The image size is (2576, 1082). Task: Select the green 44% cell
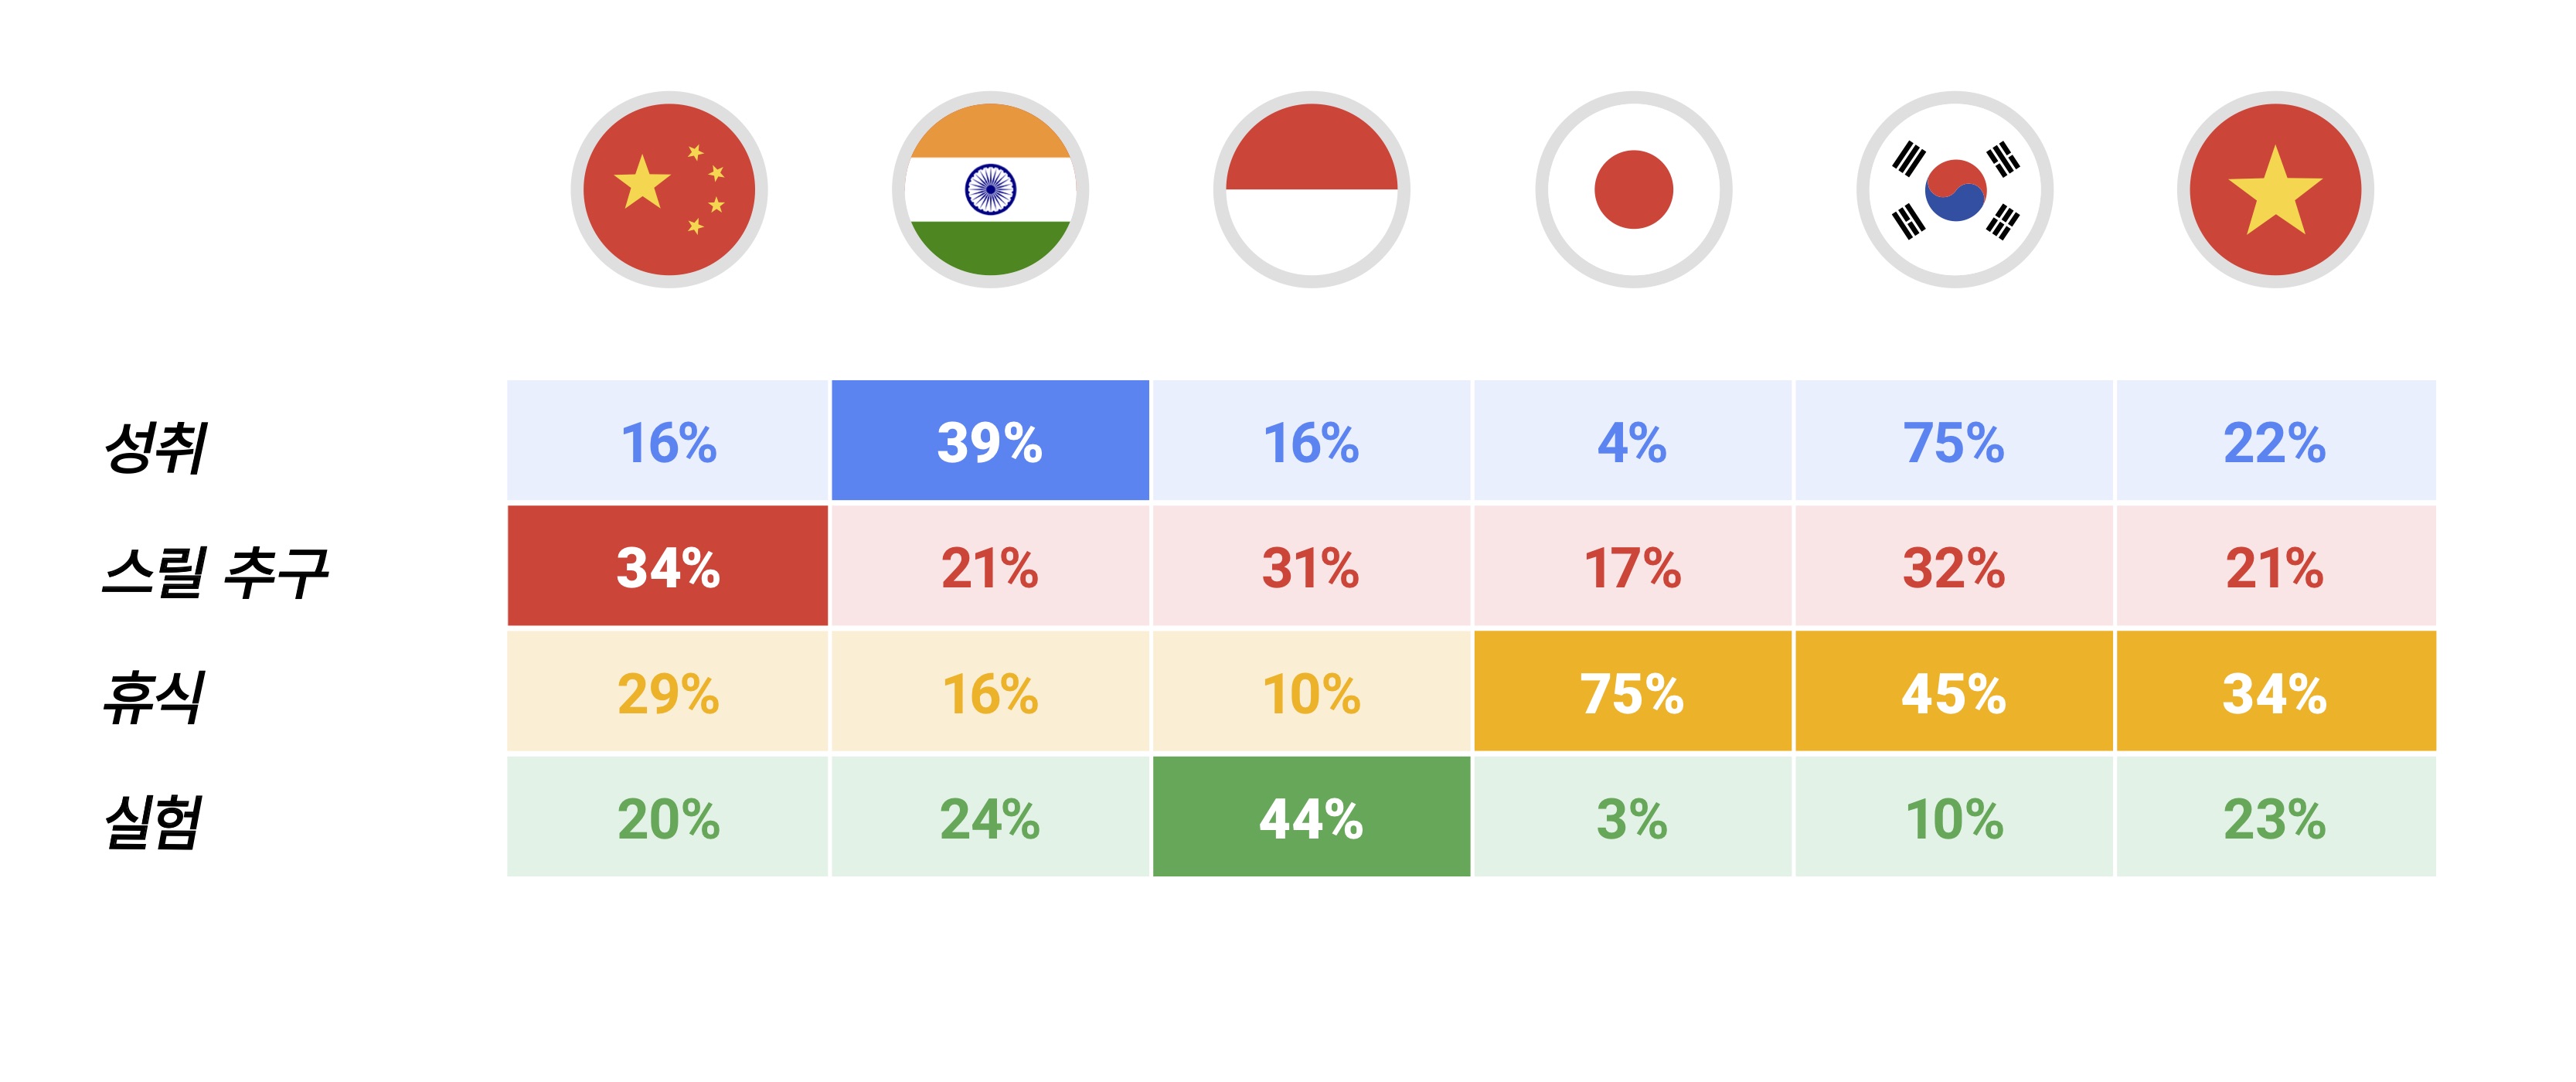[x=1312, y=817]
